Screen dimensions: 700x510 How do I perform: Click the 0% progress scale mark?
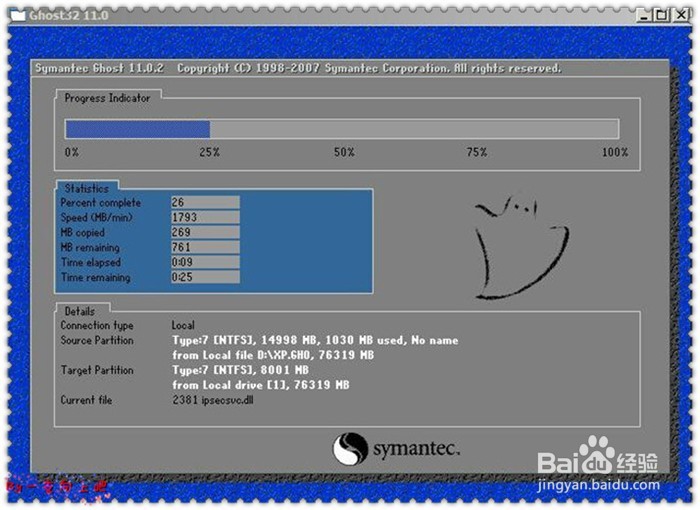pyautogui.click(x=71, y=152)
